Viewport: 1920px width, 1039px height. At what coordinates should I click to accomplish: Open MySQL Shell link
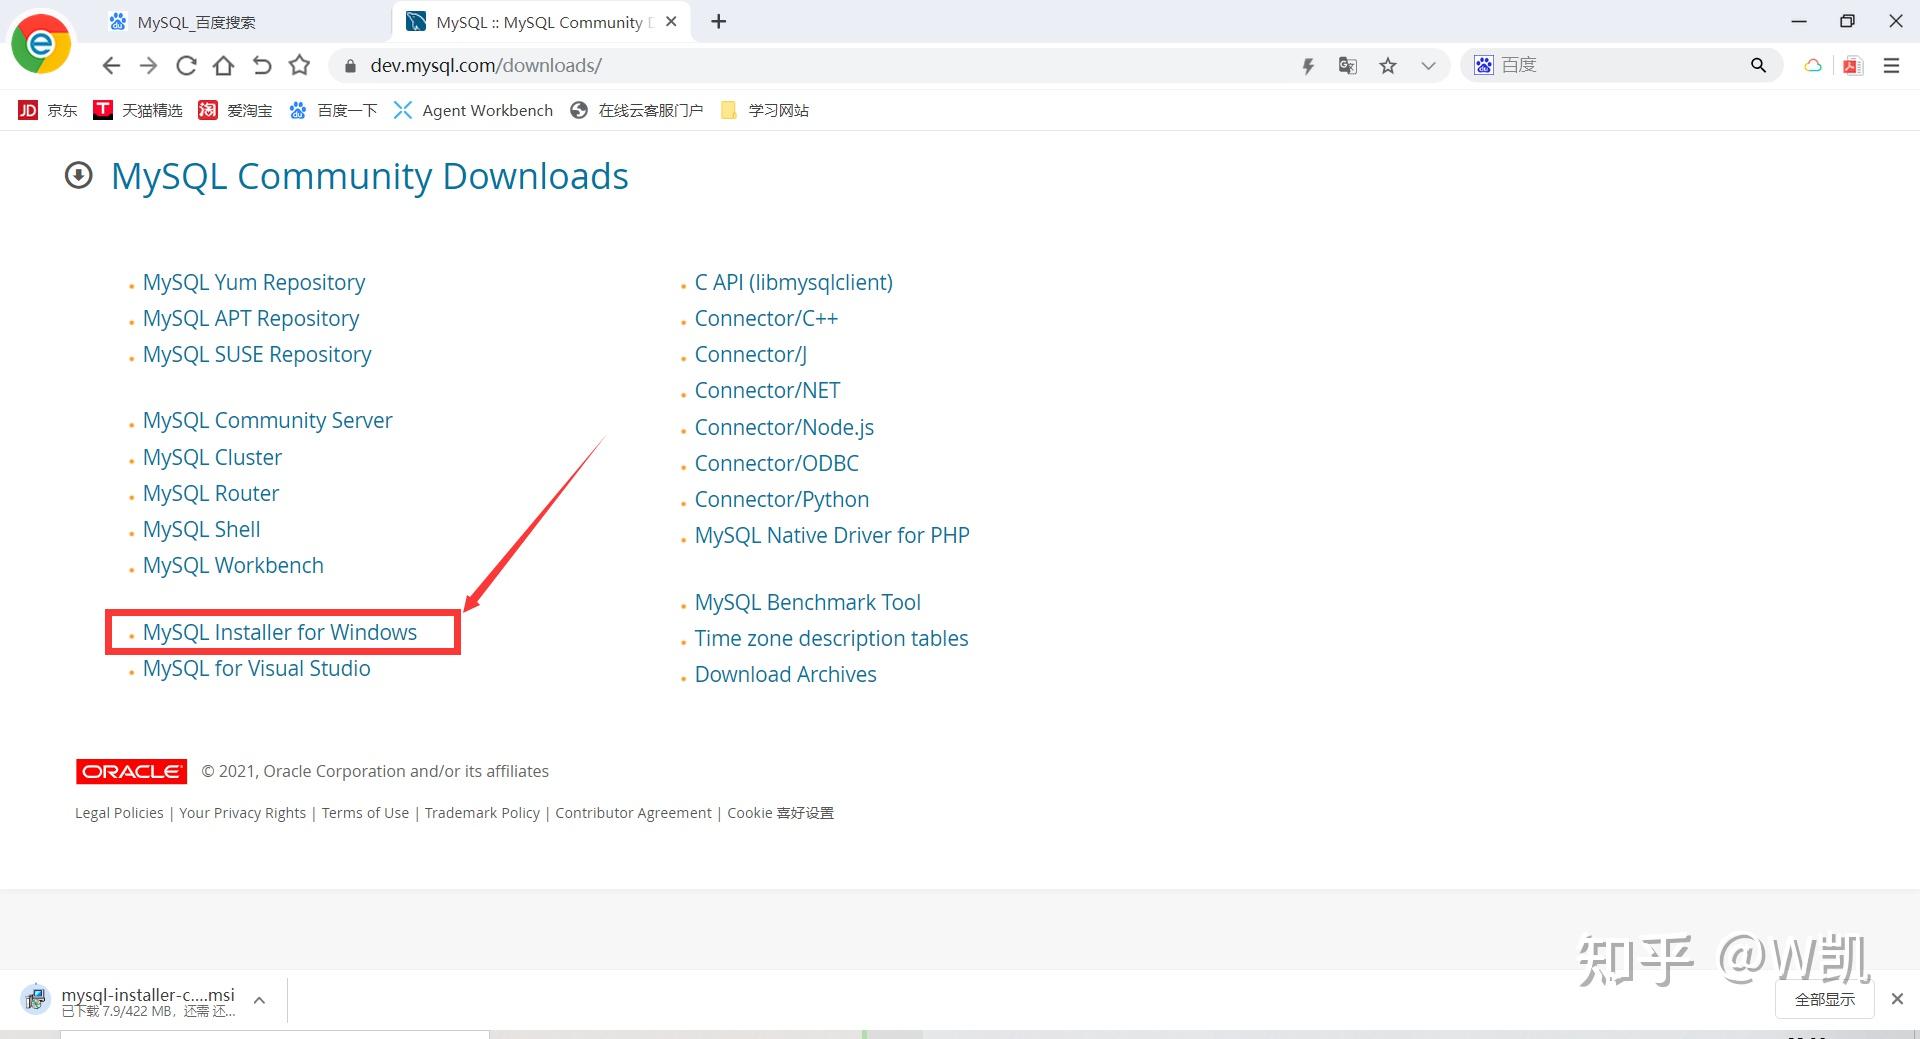click(x=201, y=529)
